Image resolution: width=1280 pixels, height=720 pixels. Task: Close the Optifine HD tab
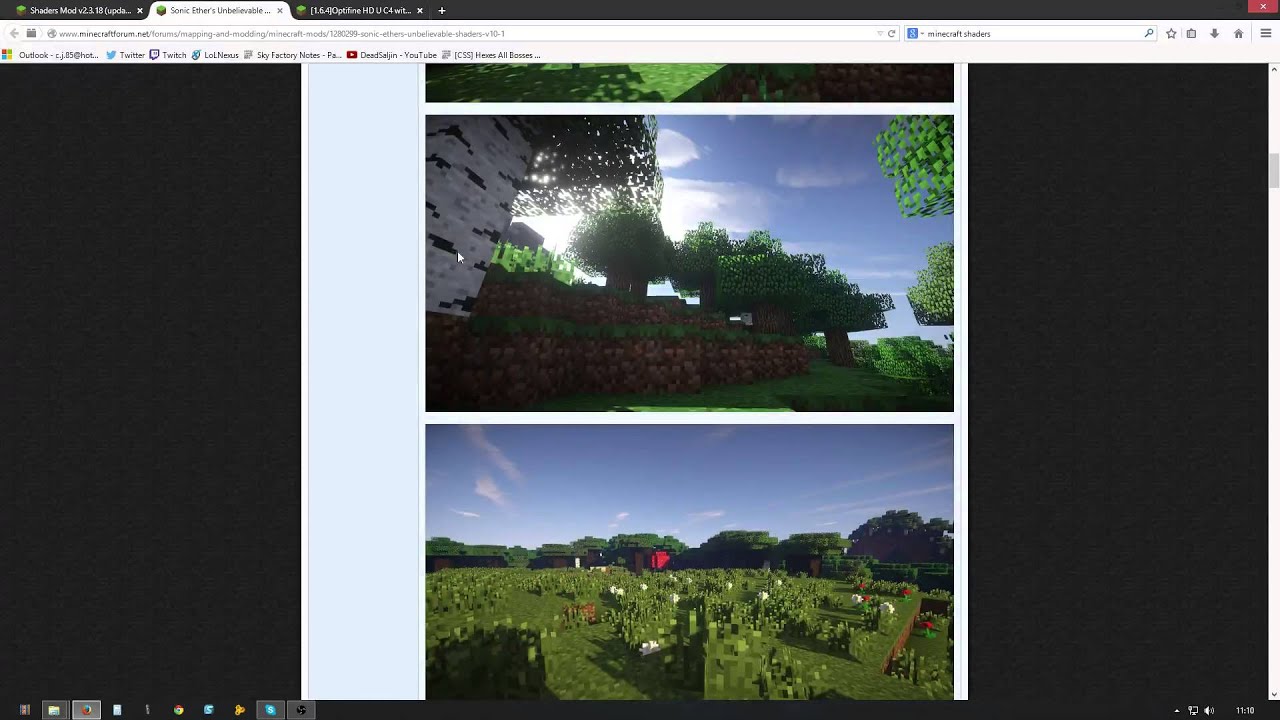point(420,10)
